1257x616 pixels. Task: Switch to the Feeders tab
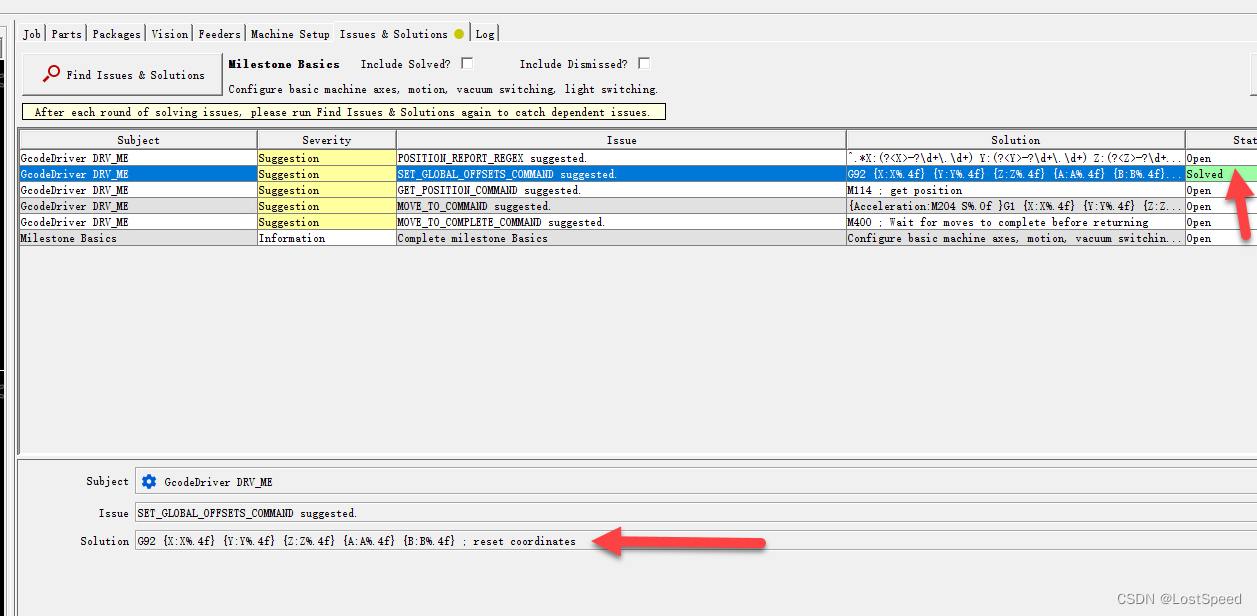pyautogui.click(x=219, y=33)
